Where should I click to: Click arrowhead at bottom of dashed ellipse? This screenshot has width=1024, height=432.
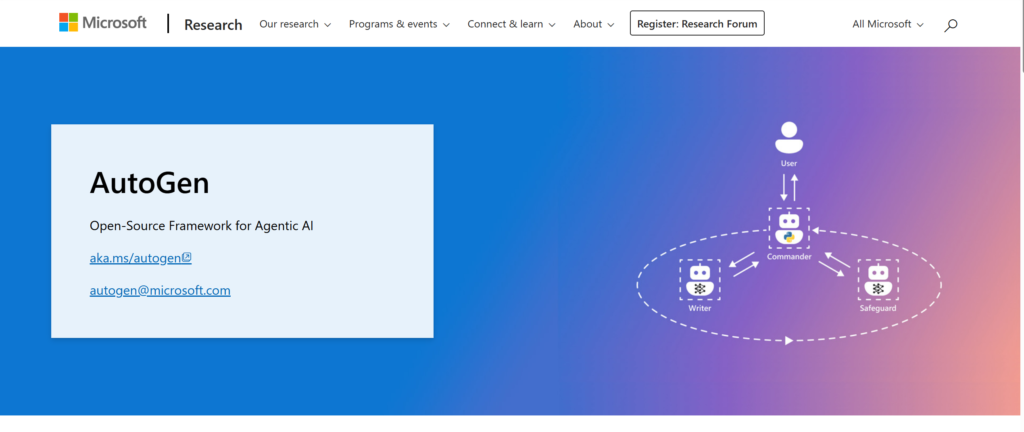click(789, 341)
